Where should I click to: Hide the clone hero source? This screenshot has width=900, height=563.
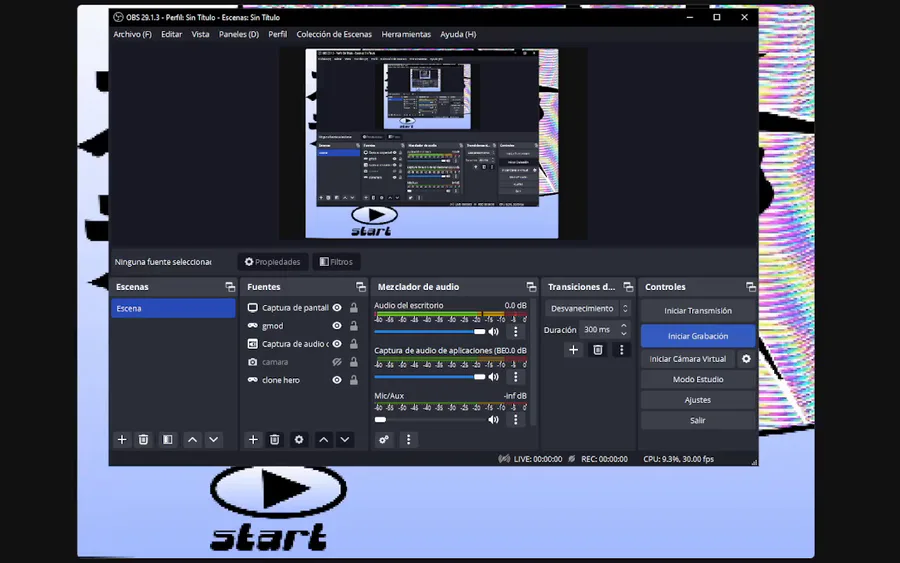point(337,380)
